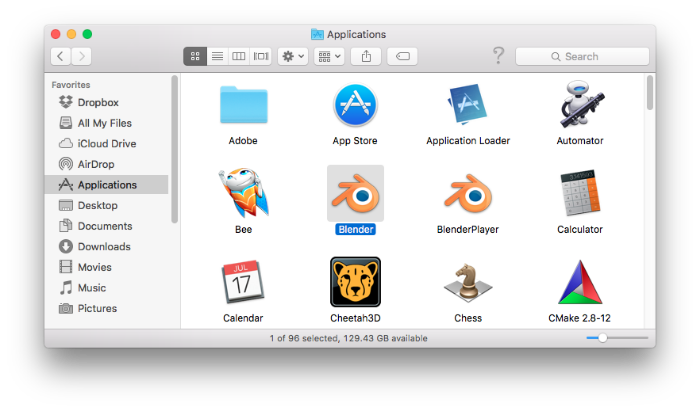The height and width of the screenshot is (411, 700).
Task: Go back with the left arrow button
Action: point(61,56)
